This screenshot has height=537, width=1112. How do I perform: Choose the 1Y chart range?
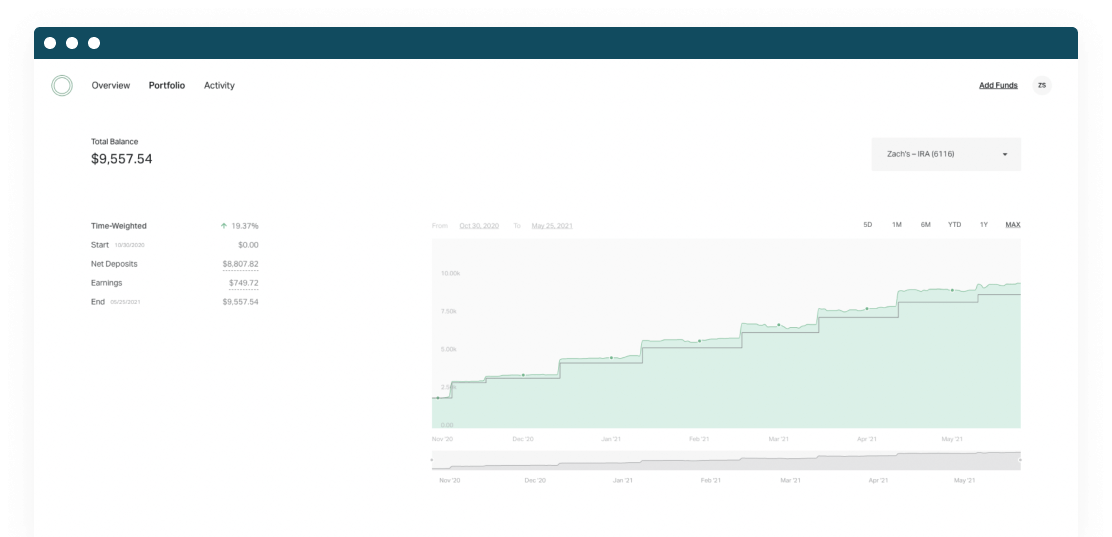(984, 225)
